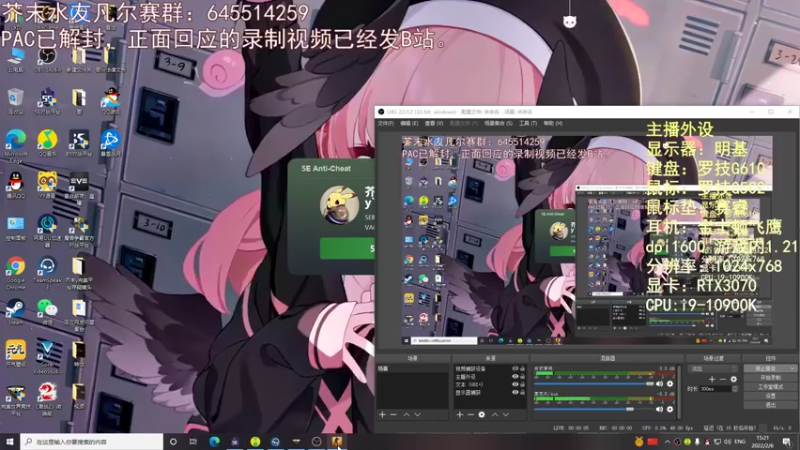Image resolution: width=800 pixels, height=450 pixels.
Task: Open desktop audio mixer settings gear
Action: click(x=670, y=384)
